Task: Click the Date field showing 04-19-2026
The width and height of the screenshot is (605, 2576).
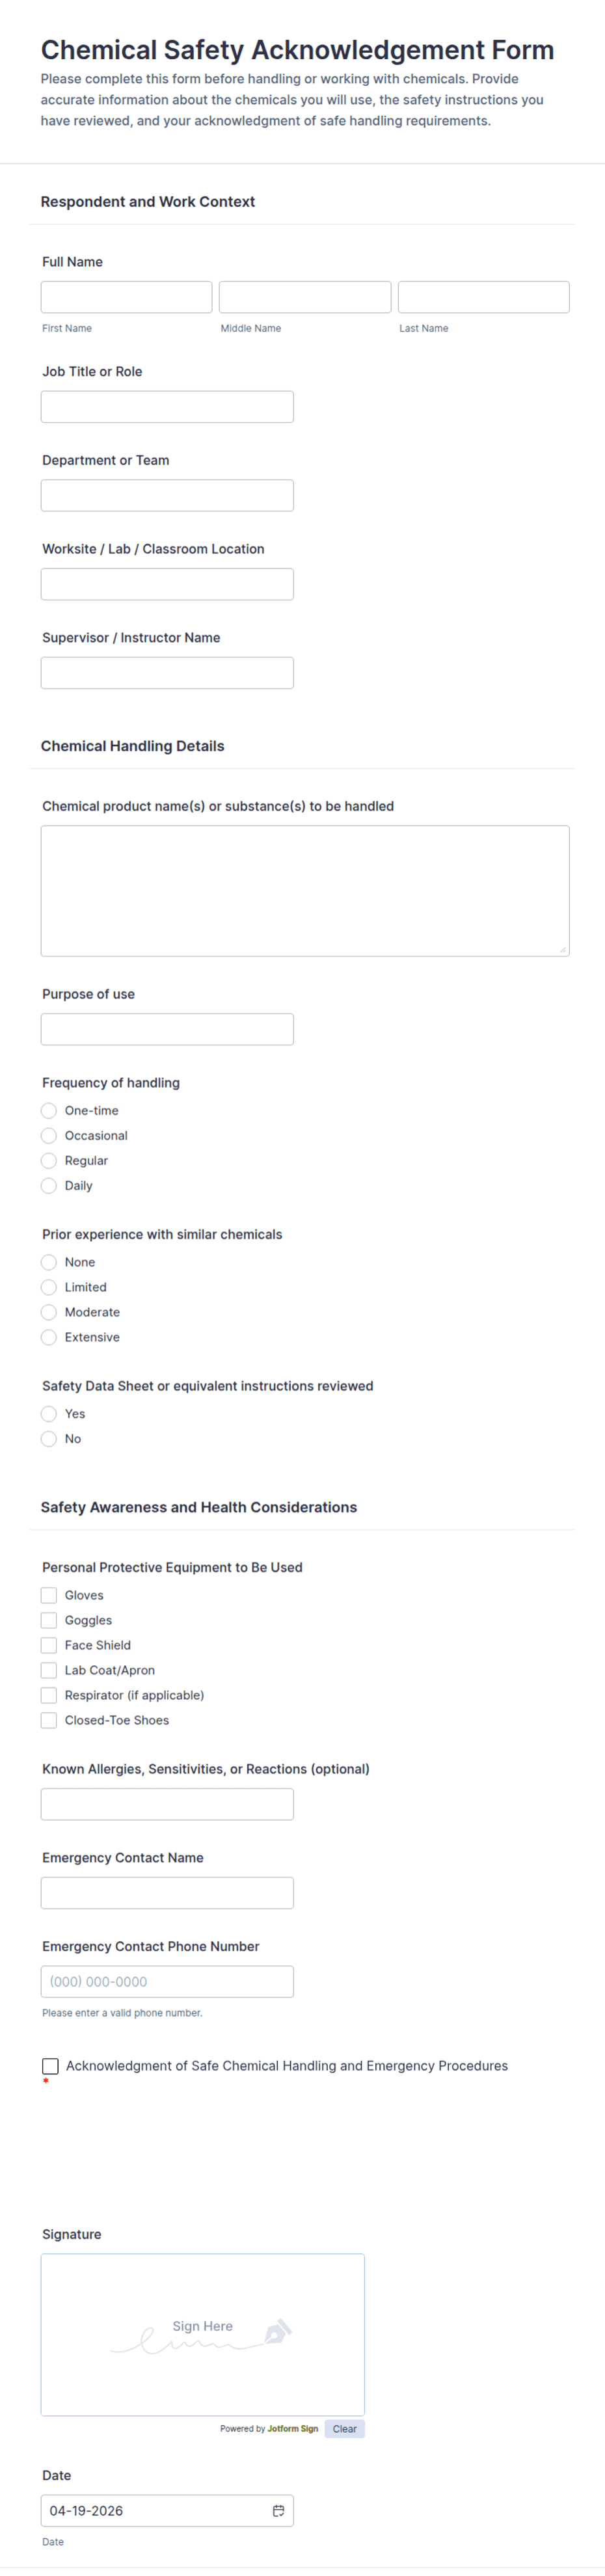Action: coord(167,2510)
